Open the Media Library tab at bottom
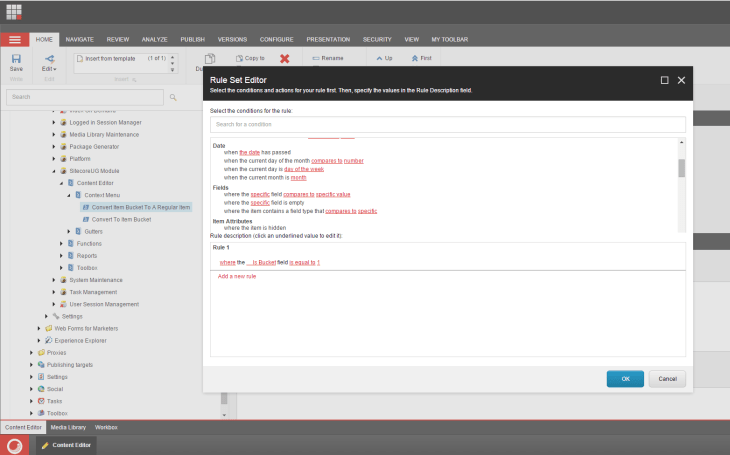Image resolution: width=730 pixels, height=455 pixels. 68,427
